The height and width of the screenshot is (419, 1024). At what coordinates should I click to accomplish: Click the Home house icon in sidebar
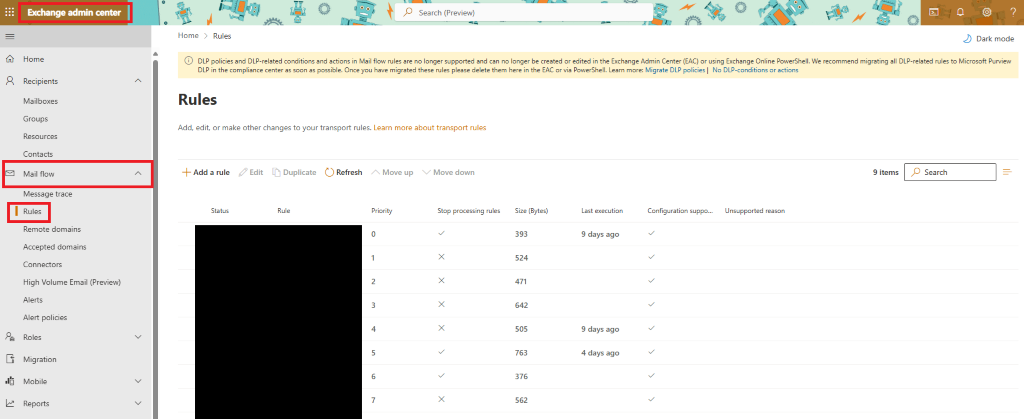[x=10, y=59]
